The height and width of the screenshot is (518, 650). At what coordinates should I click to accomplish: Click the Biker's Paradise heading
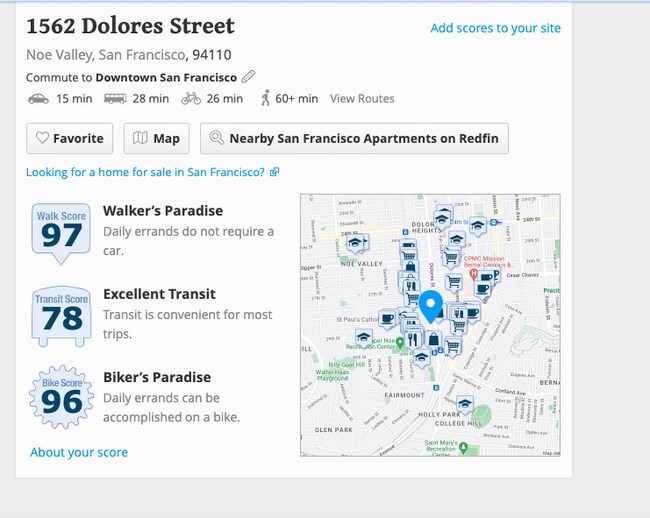click(x=157, y=377)
